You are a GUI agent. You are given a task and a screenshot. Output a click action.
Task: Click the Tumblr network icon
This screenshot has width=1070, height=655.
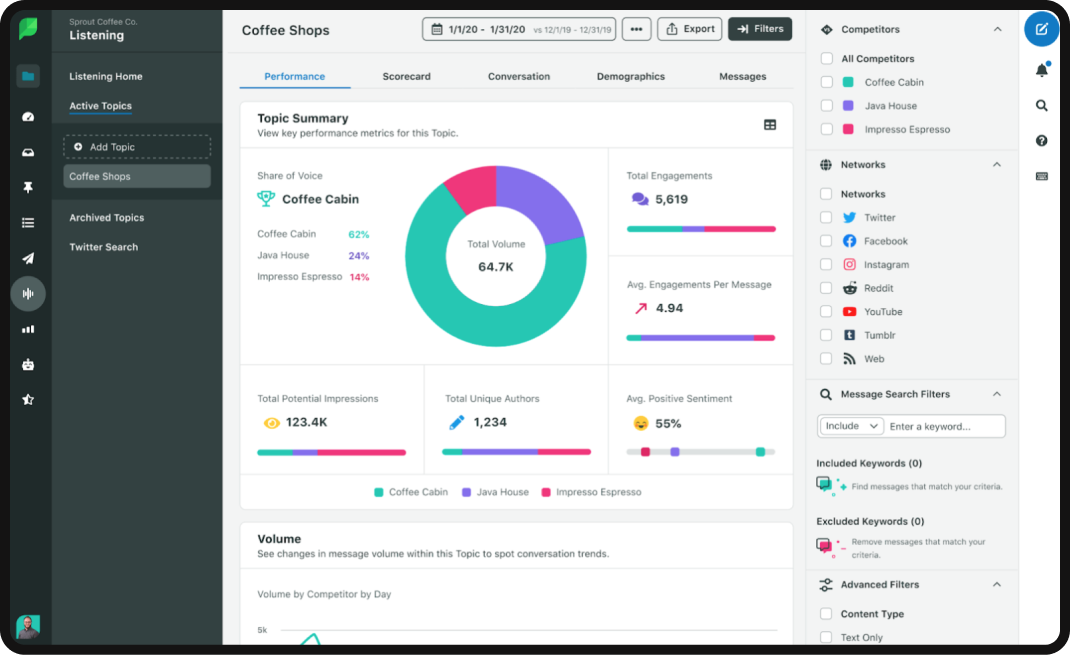pos(849,335)
